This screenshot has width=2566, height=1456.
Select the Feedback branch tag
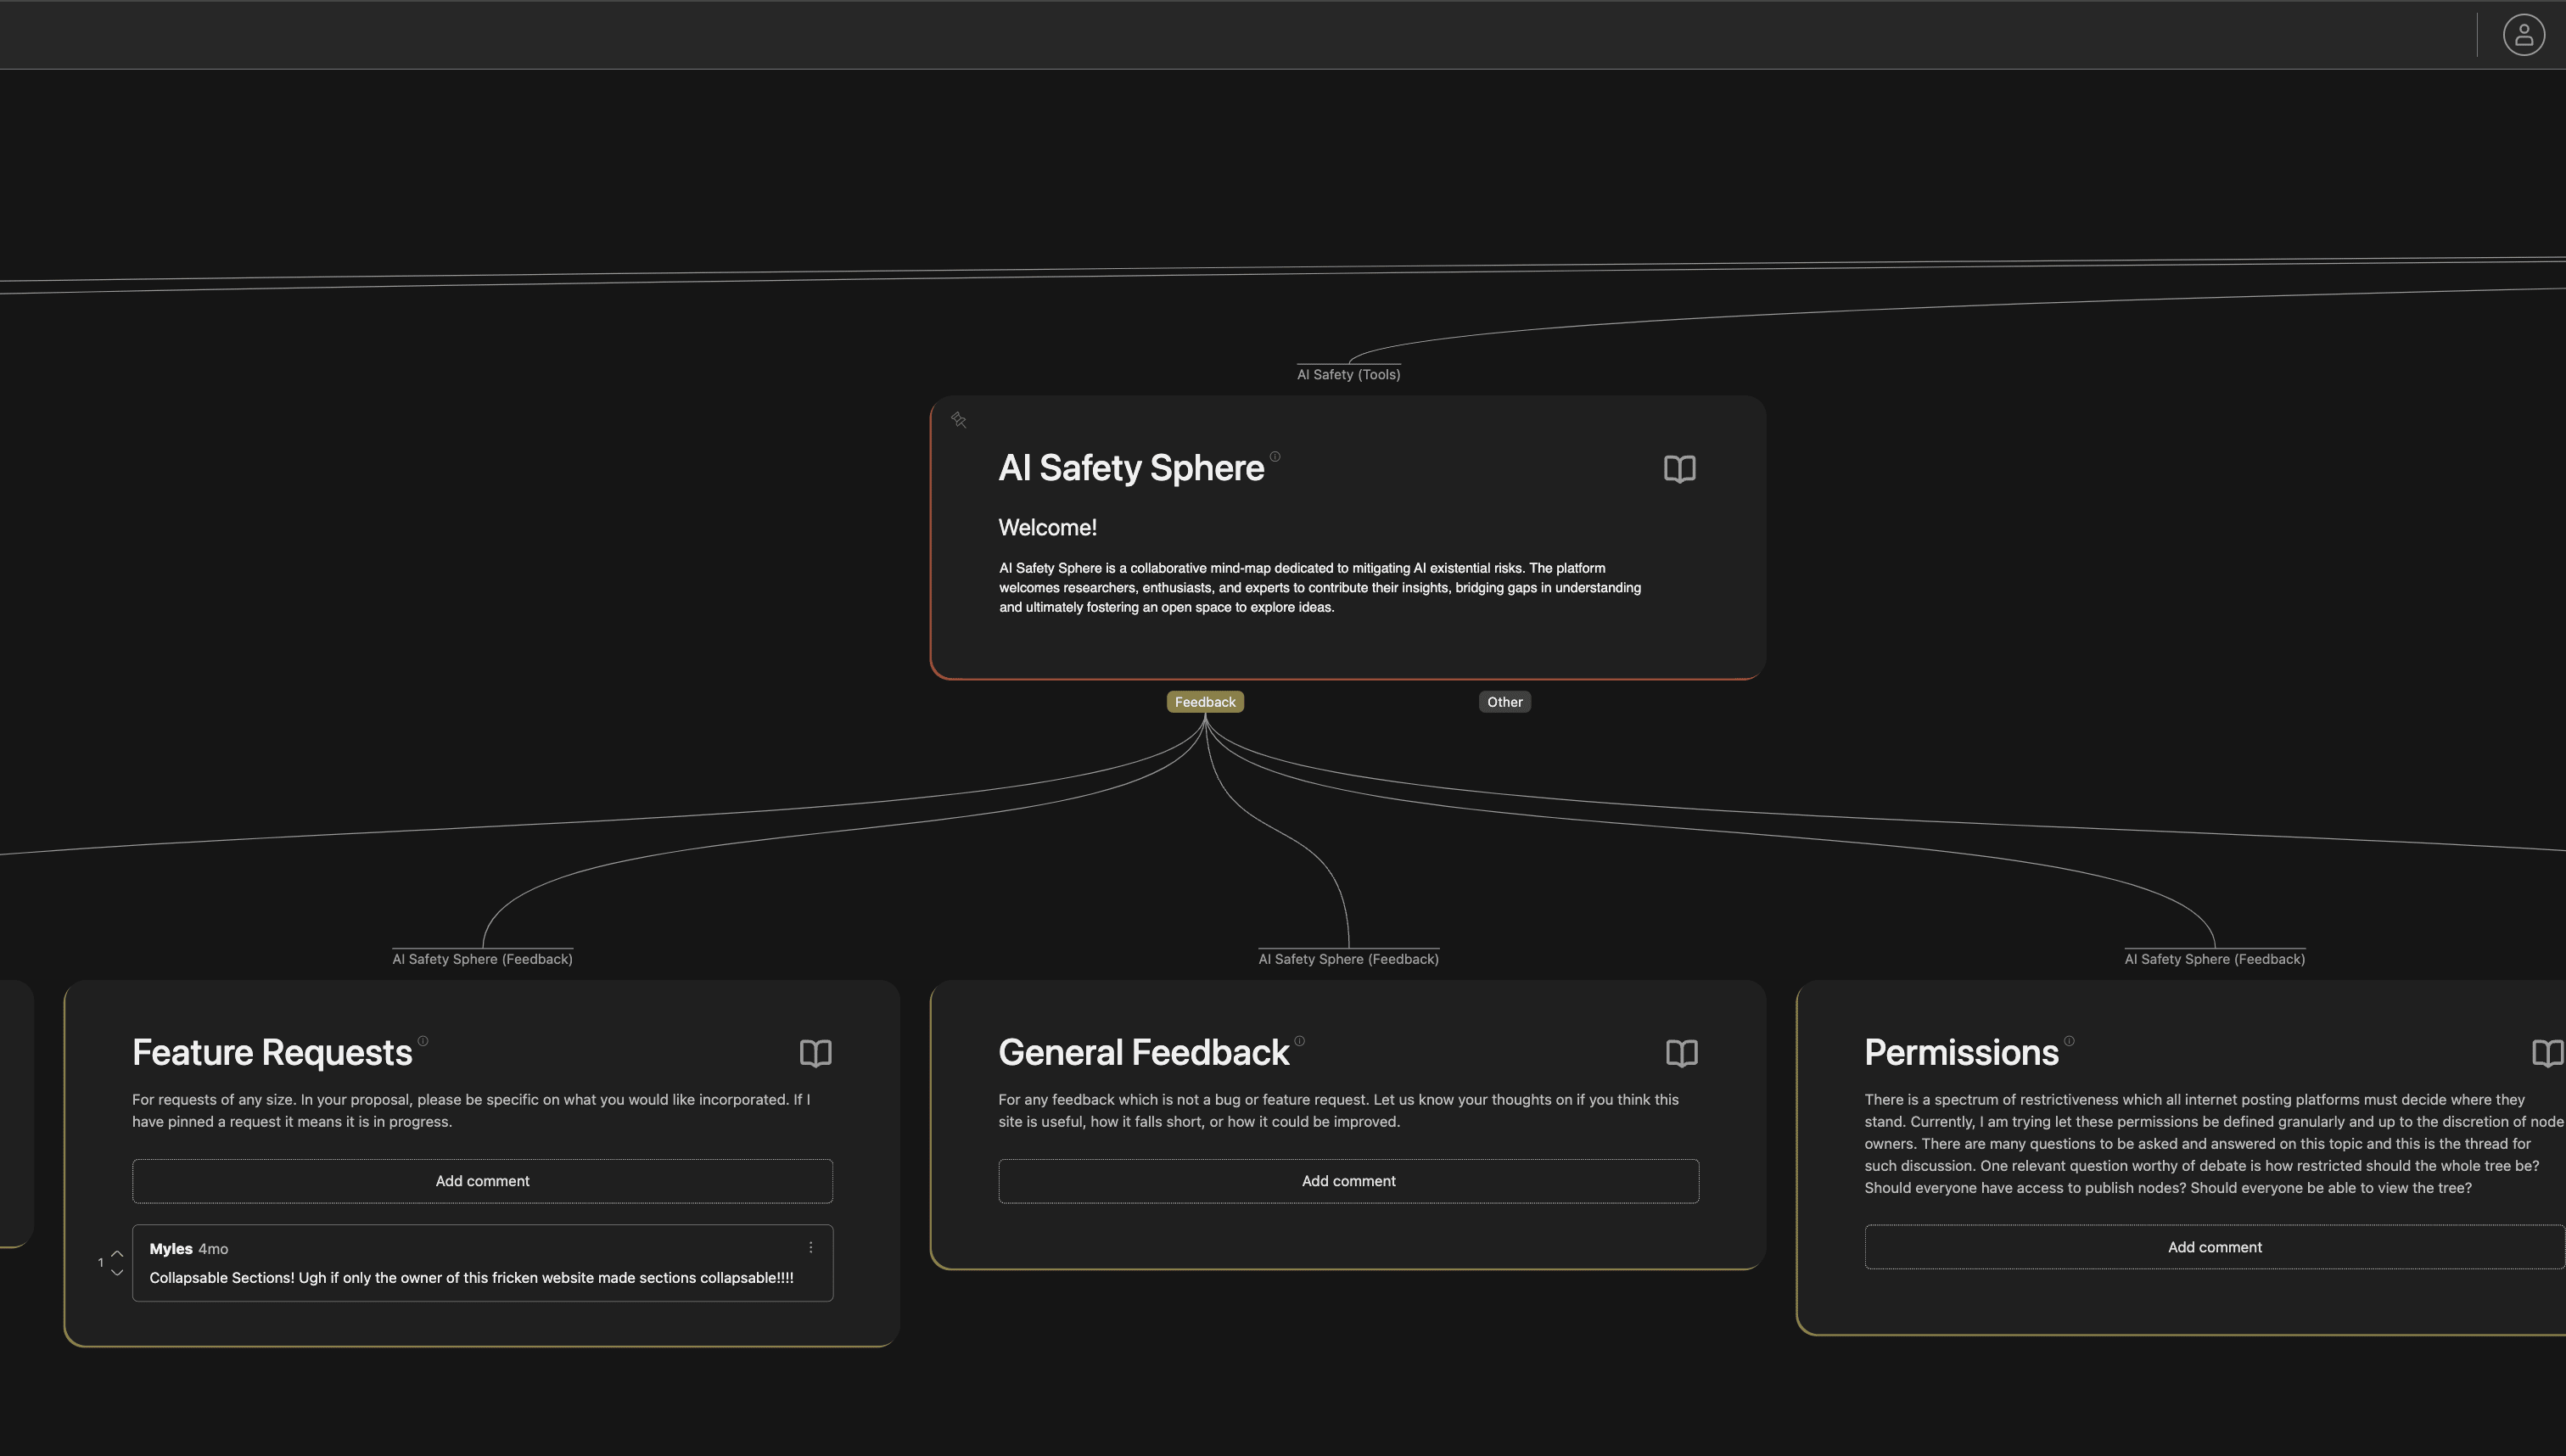(1204, 702)
